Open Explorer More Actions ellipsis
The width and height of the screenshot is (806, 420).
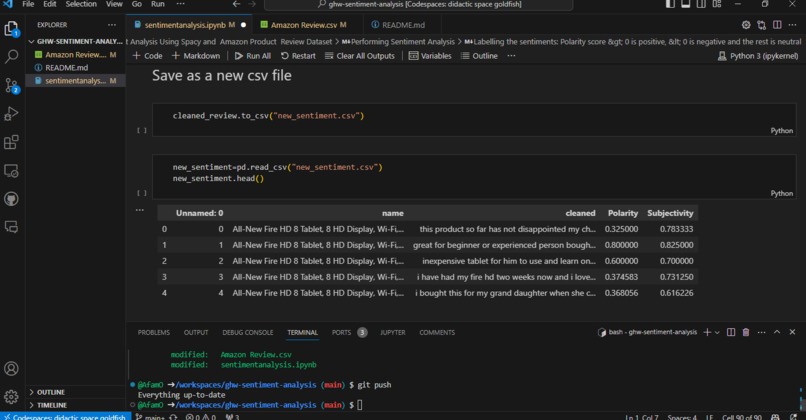click(112, 25)
